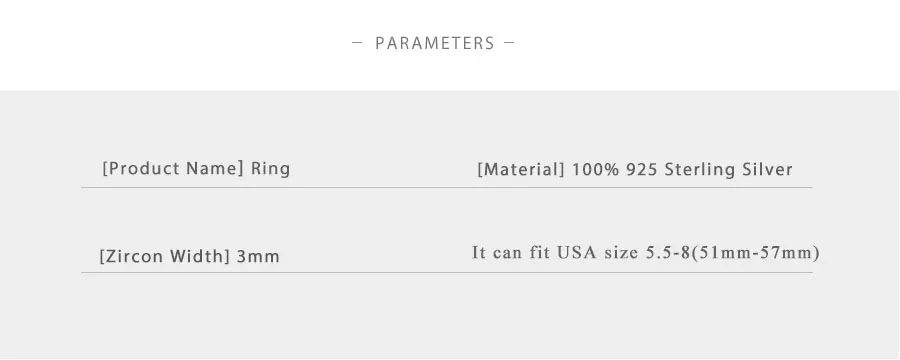900x360 pixels.
Task: Click the Sterling Silver text
Action: point(728,170)
